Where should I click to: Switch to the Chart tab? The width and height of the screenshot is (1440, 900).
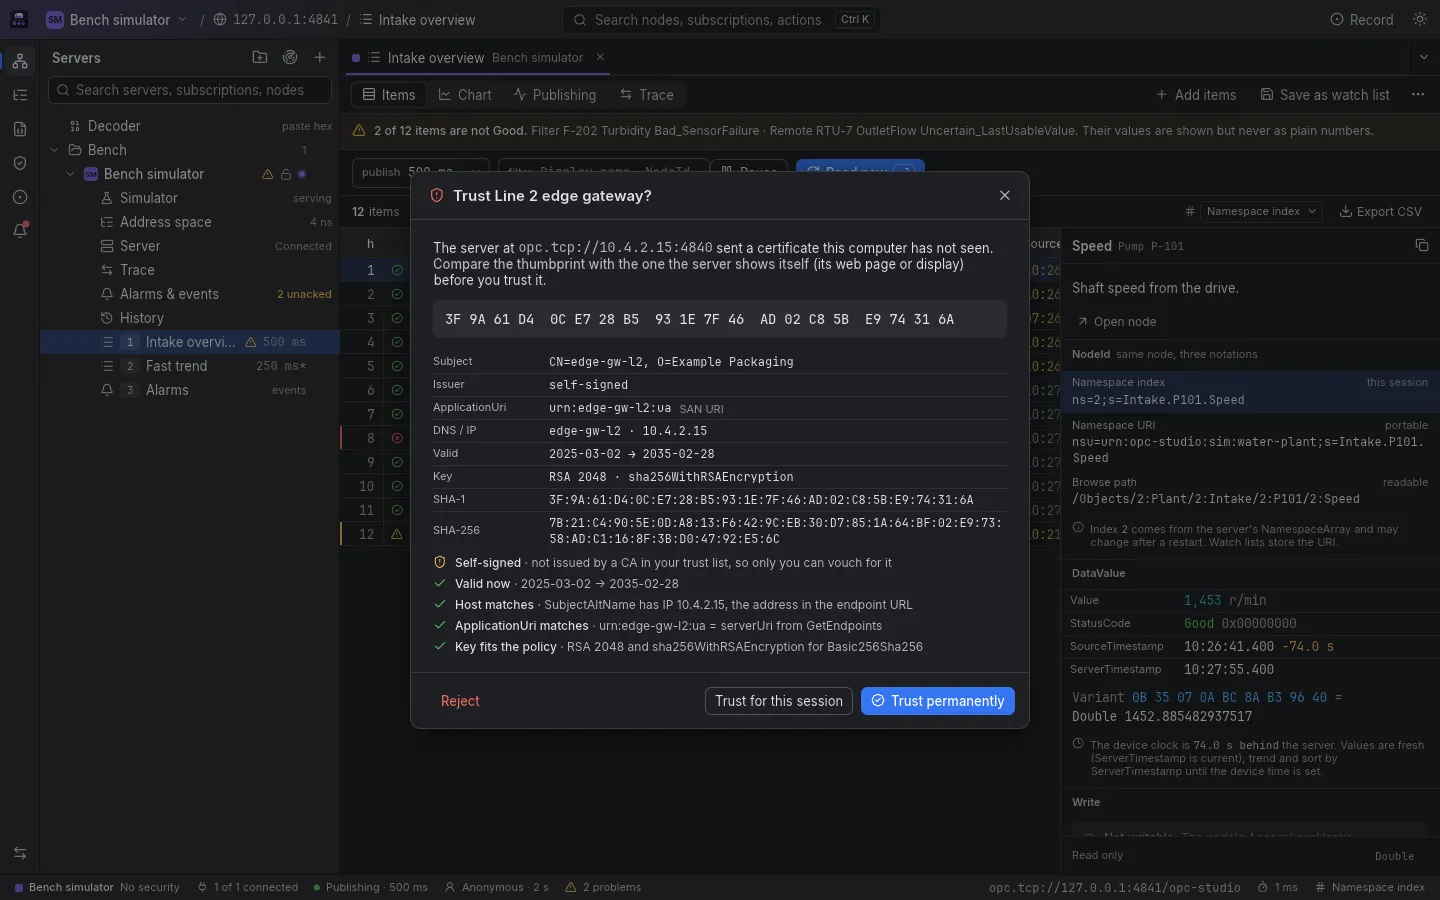tap(465, 94)
